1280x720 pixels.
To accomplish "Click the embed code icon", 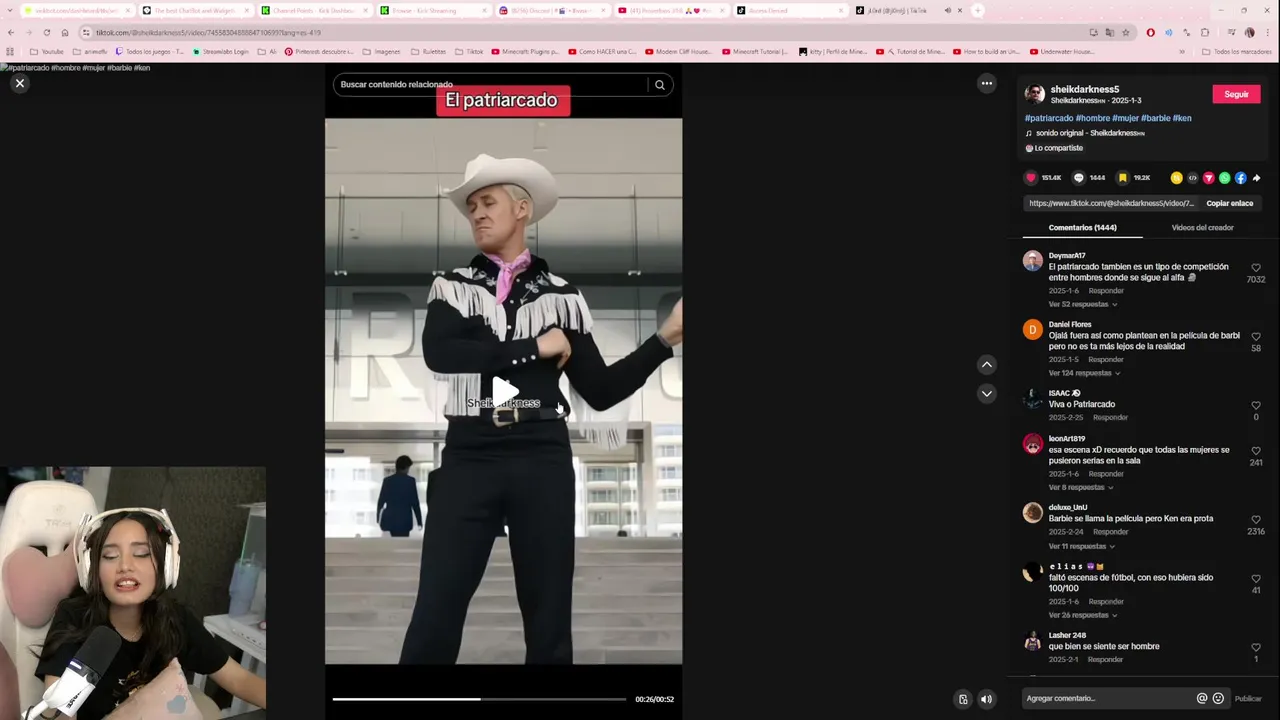I will [1192, 178].
